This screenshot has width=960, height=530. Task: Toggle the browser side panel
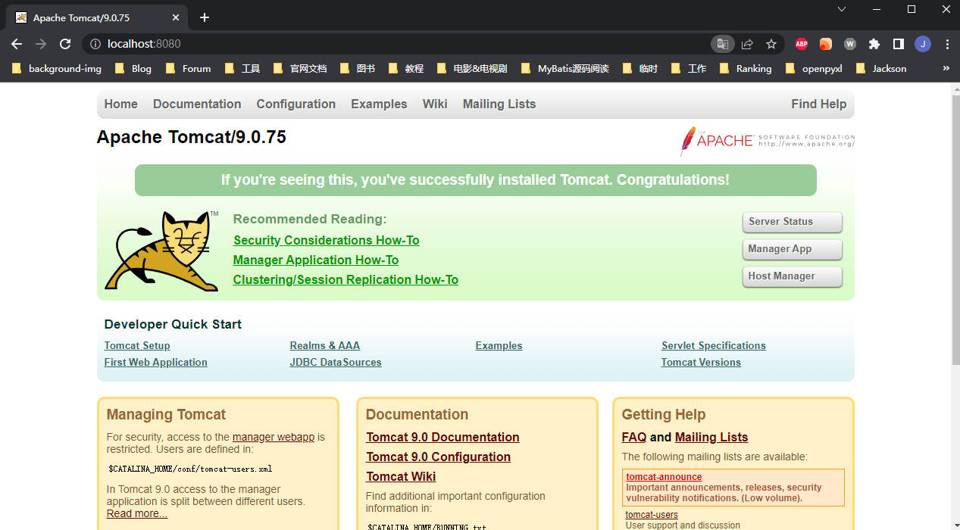pos(898,44)
